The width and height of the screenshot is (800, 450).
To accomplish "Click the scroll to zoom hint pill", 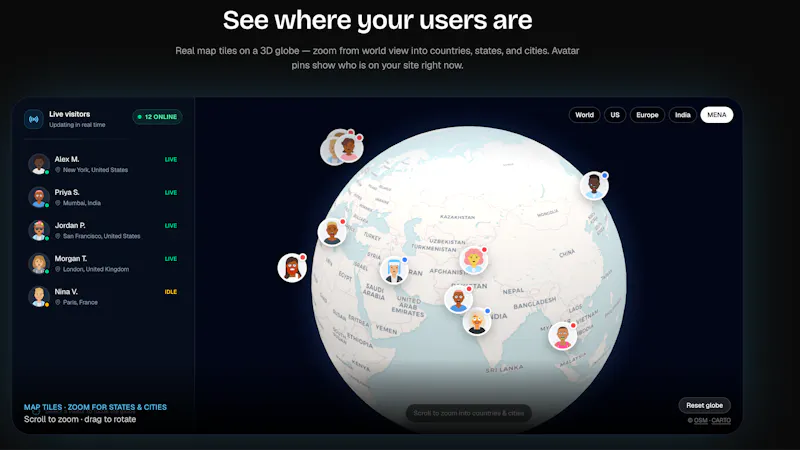I will coord(468,413).
